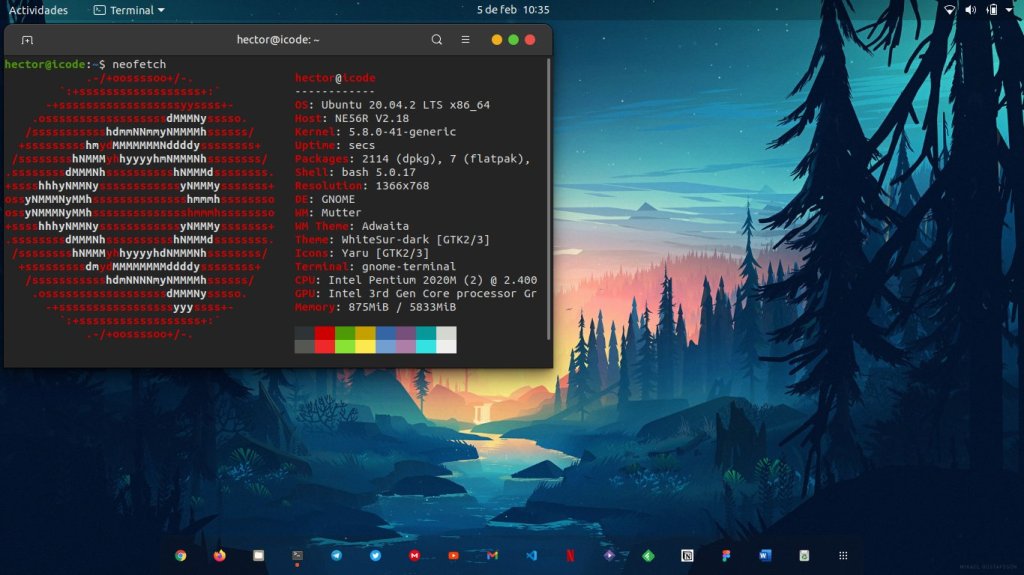Open Netflix from the dock
This screenshot has height=575, width=1024.
pos(570,555)
